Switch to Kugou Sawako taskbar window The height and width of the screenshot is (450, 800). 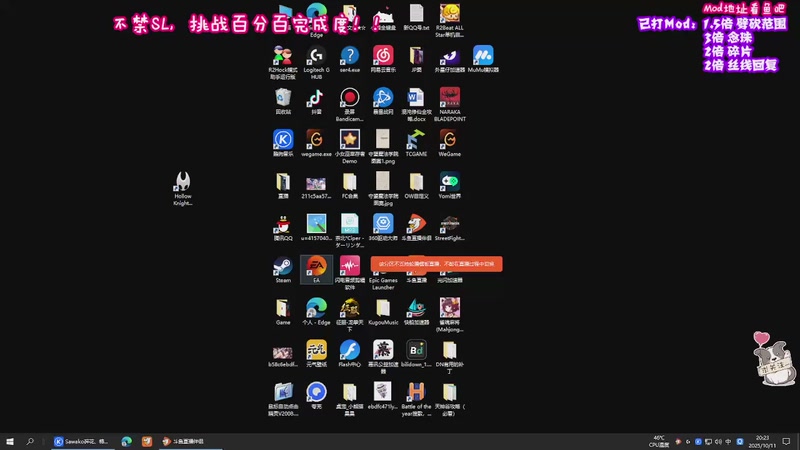[x=82, y=441]
